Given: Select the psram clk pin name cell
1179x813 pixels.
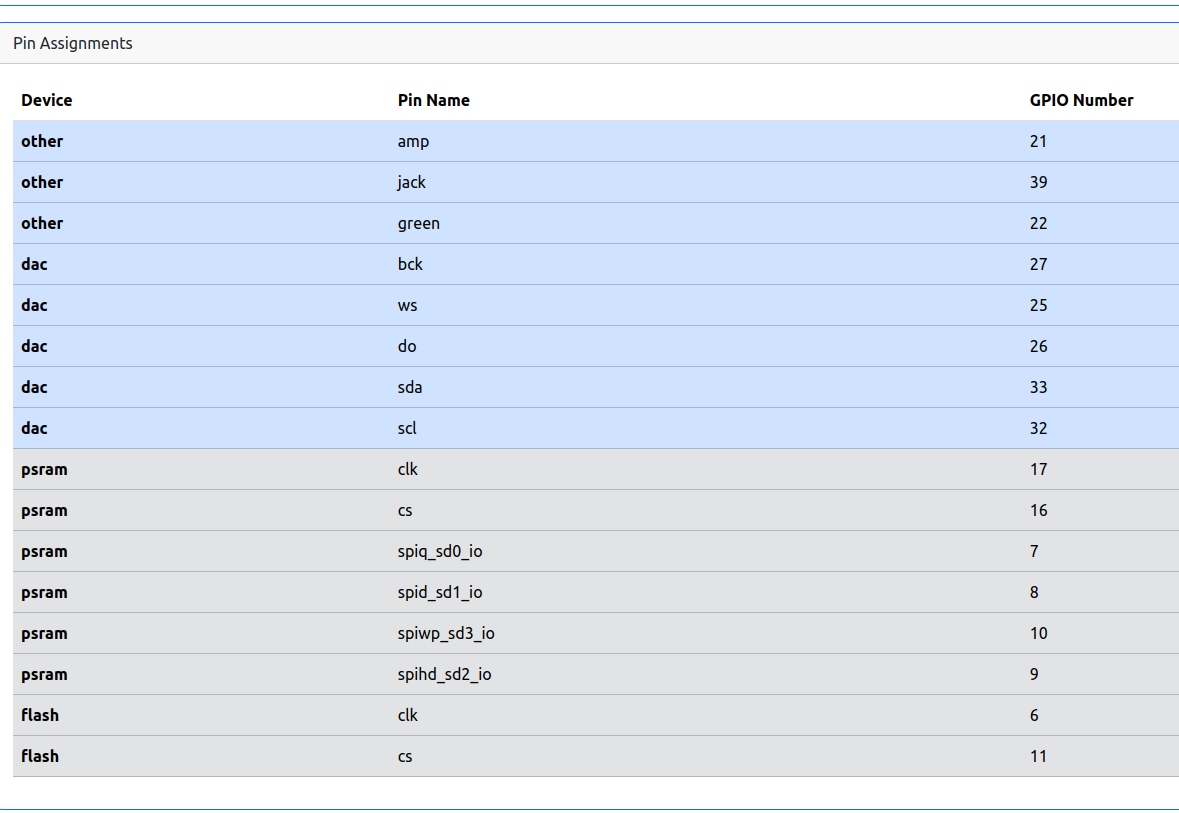Looking at the screenshot, I should pyautogui.click(x=408, y=469).
